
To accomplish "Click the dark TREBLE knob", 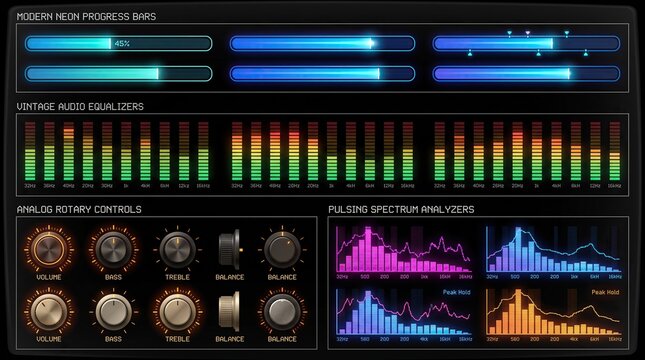I will [177, 249].
